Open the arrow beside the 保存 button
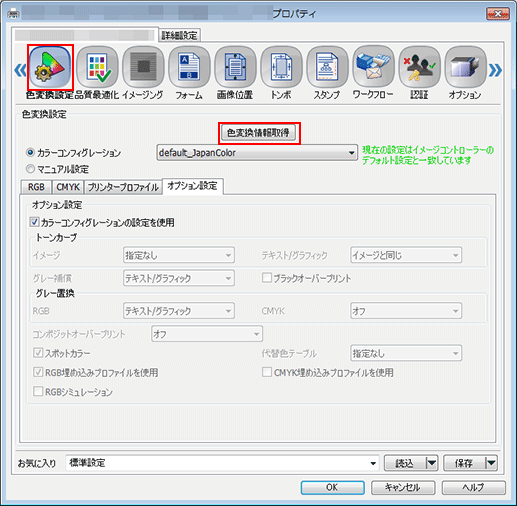 (491, 463)
